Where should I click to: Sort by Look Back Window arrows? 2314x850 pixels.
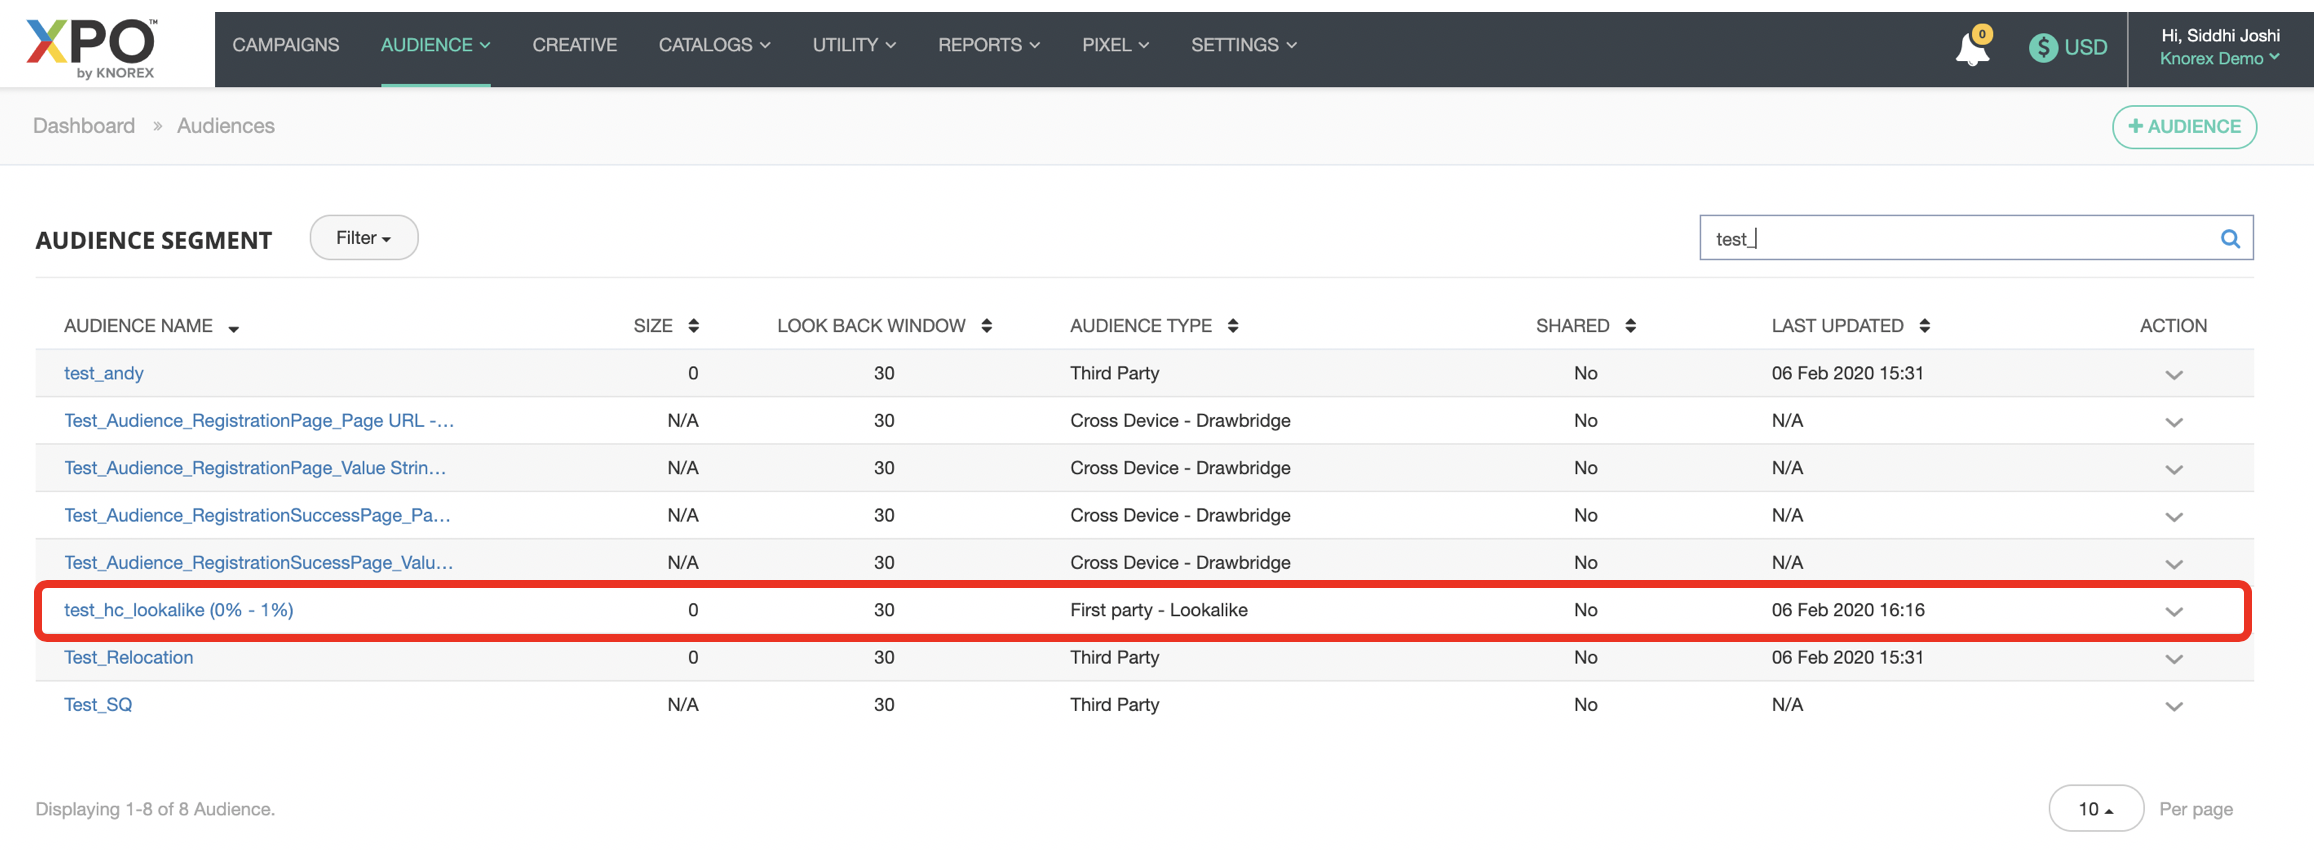(986, 326)
